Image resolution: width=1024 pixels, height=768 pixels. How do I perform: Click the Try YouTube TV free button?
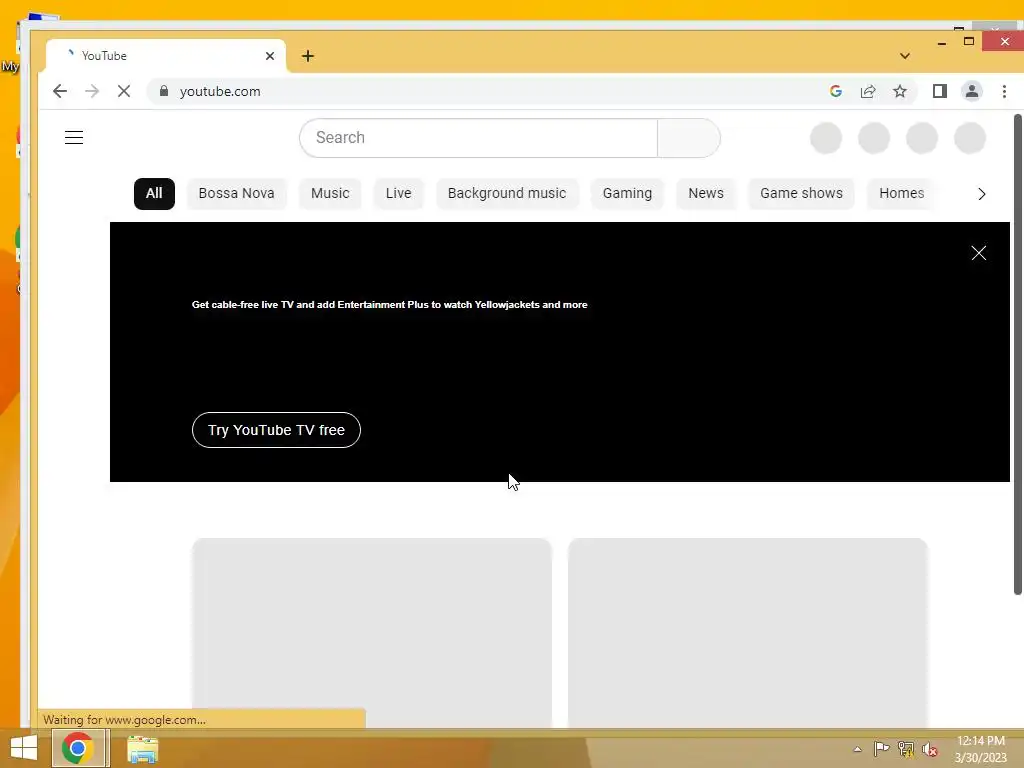coord(276,430)
